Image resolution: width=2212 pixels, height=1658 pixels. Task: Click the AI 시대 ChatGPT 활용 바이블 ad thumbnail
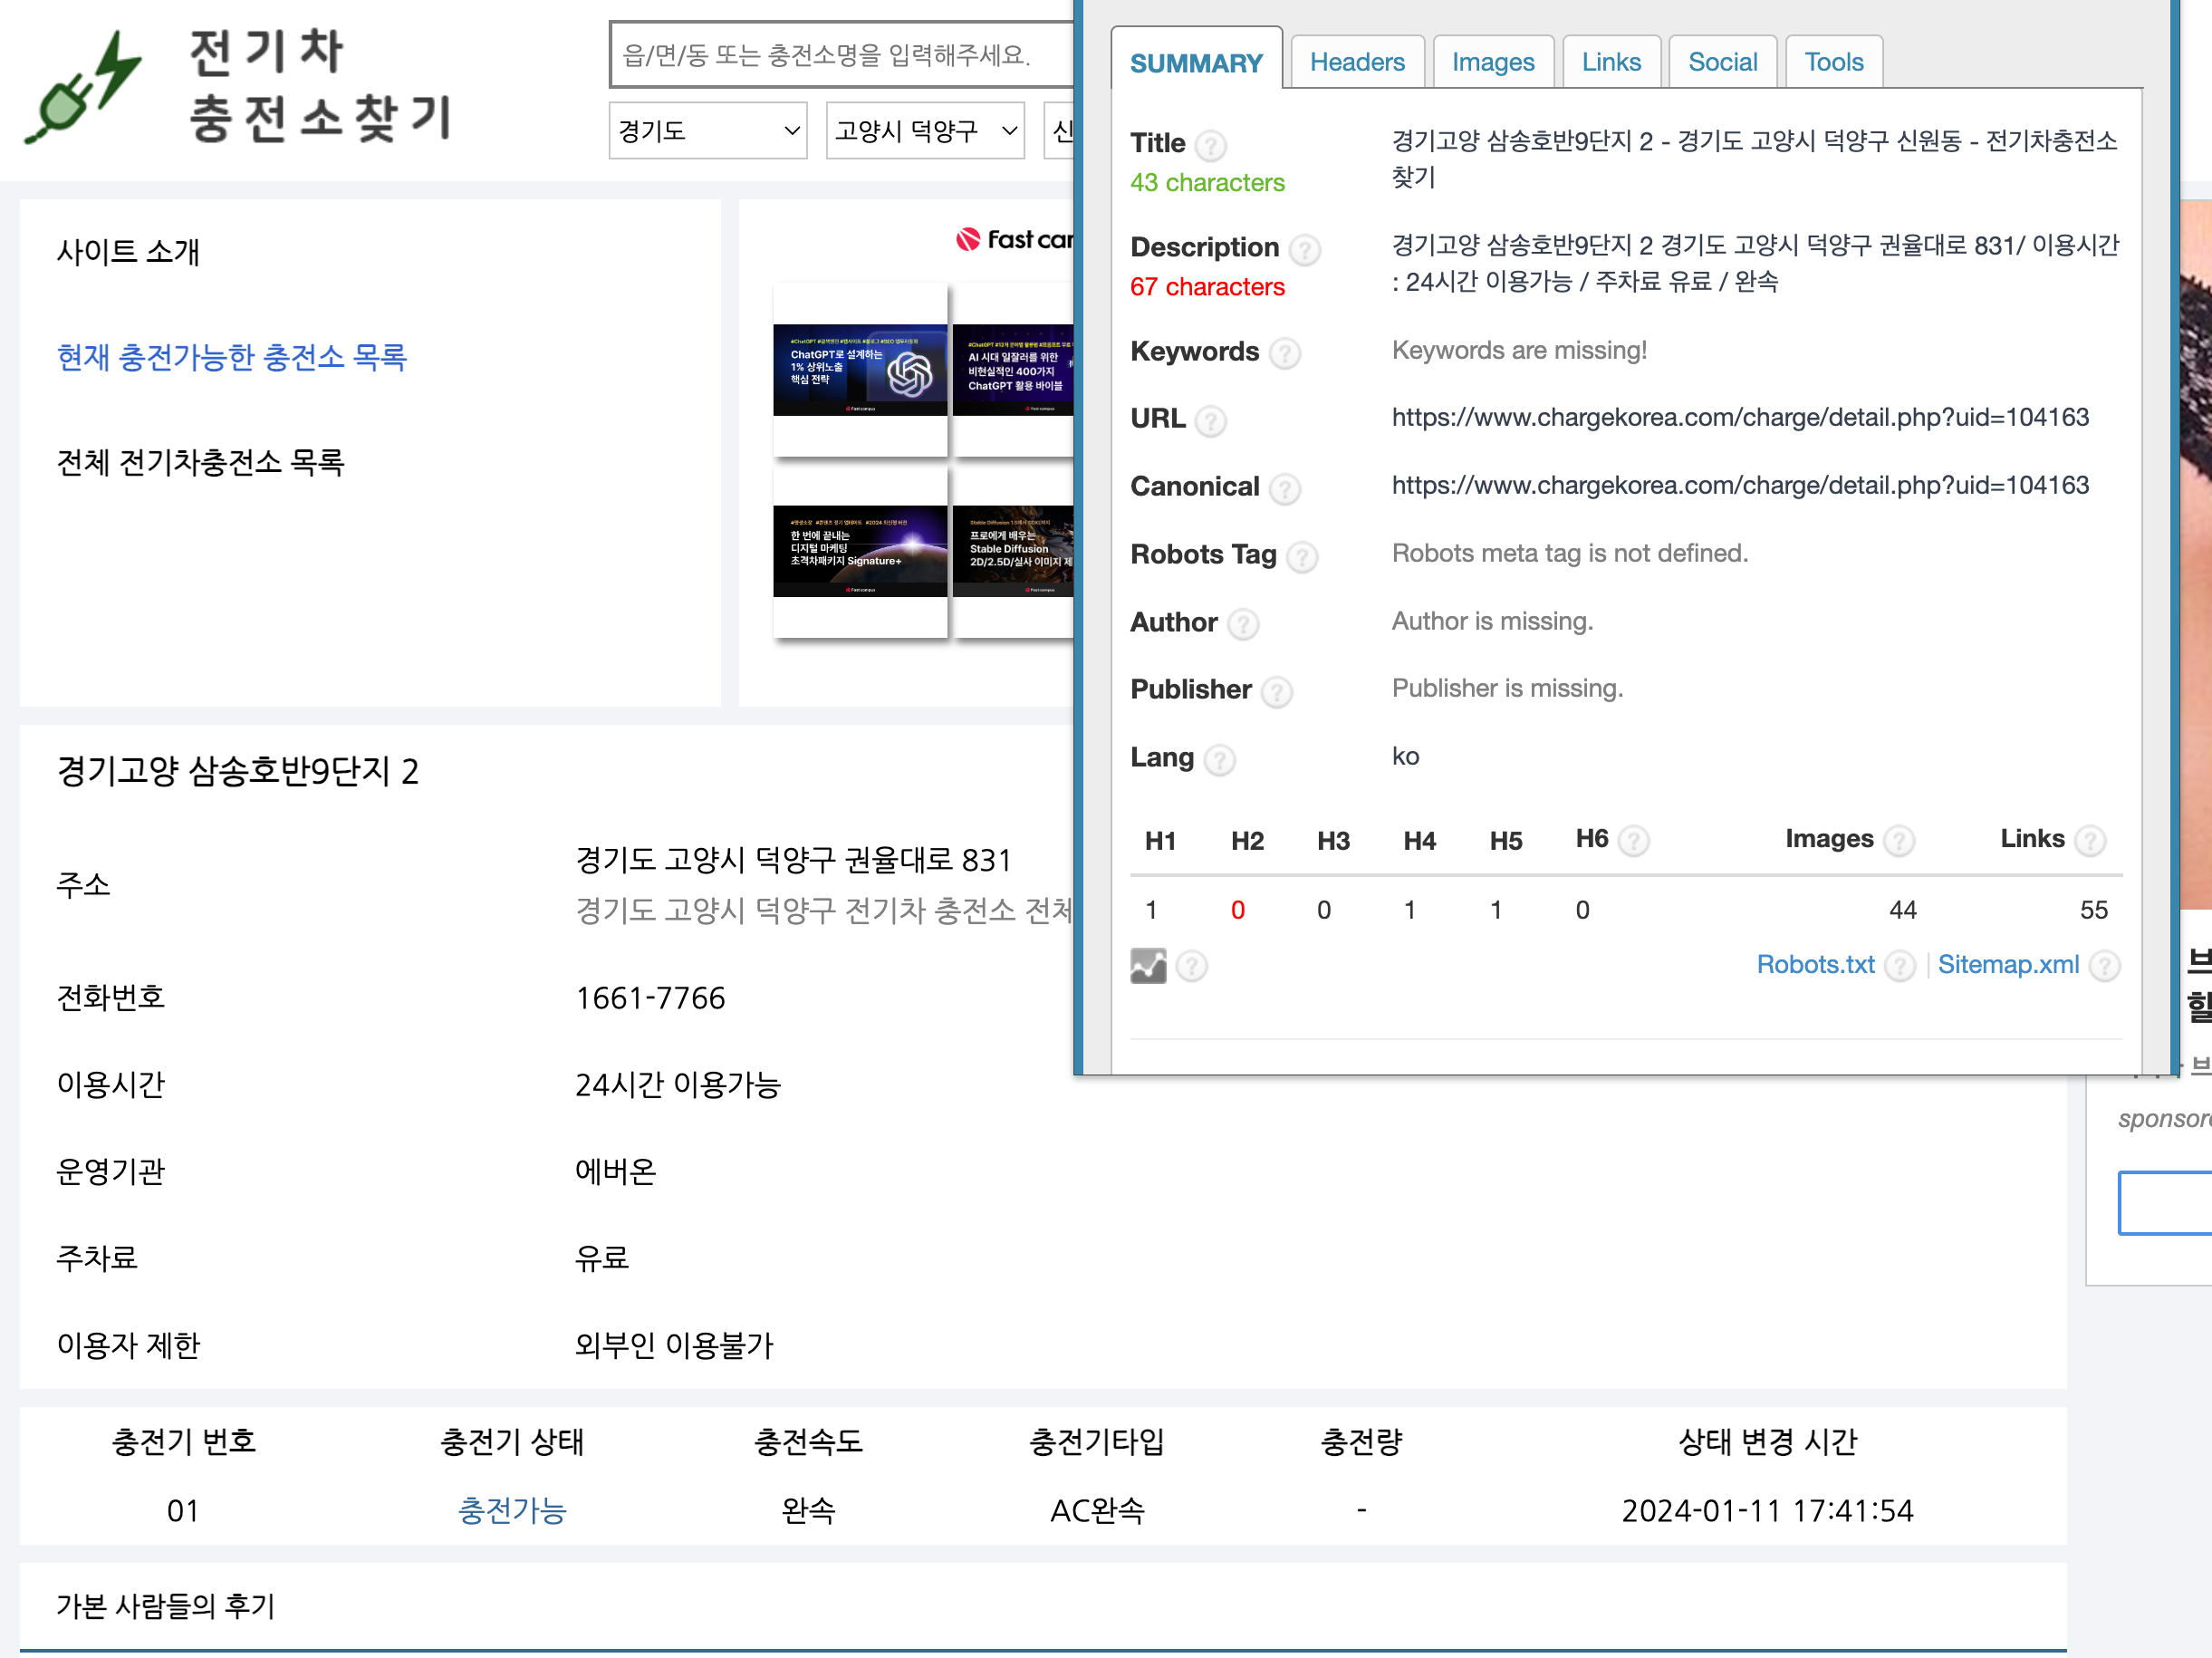tap(1013, 369)
